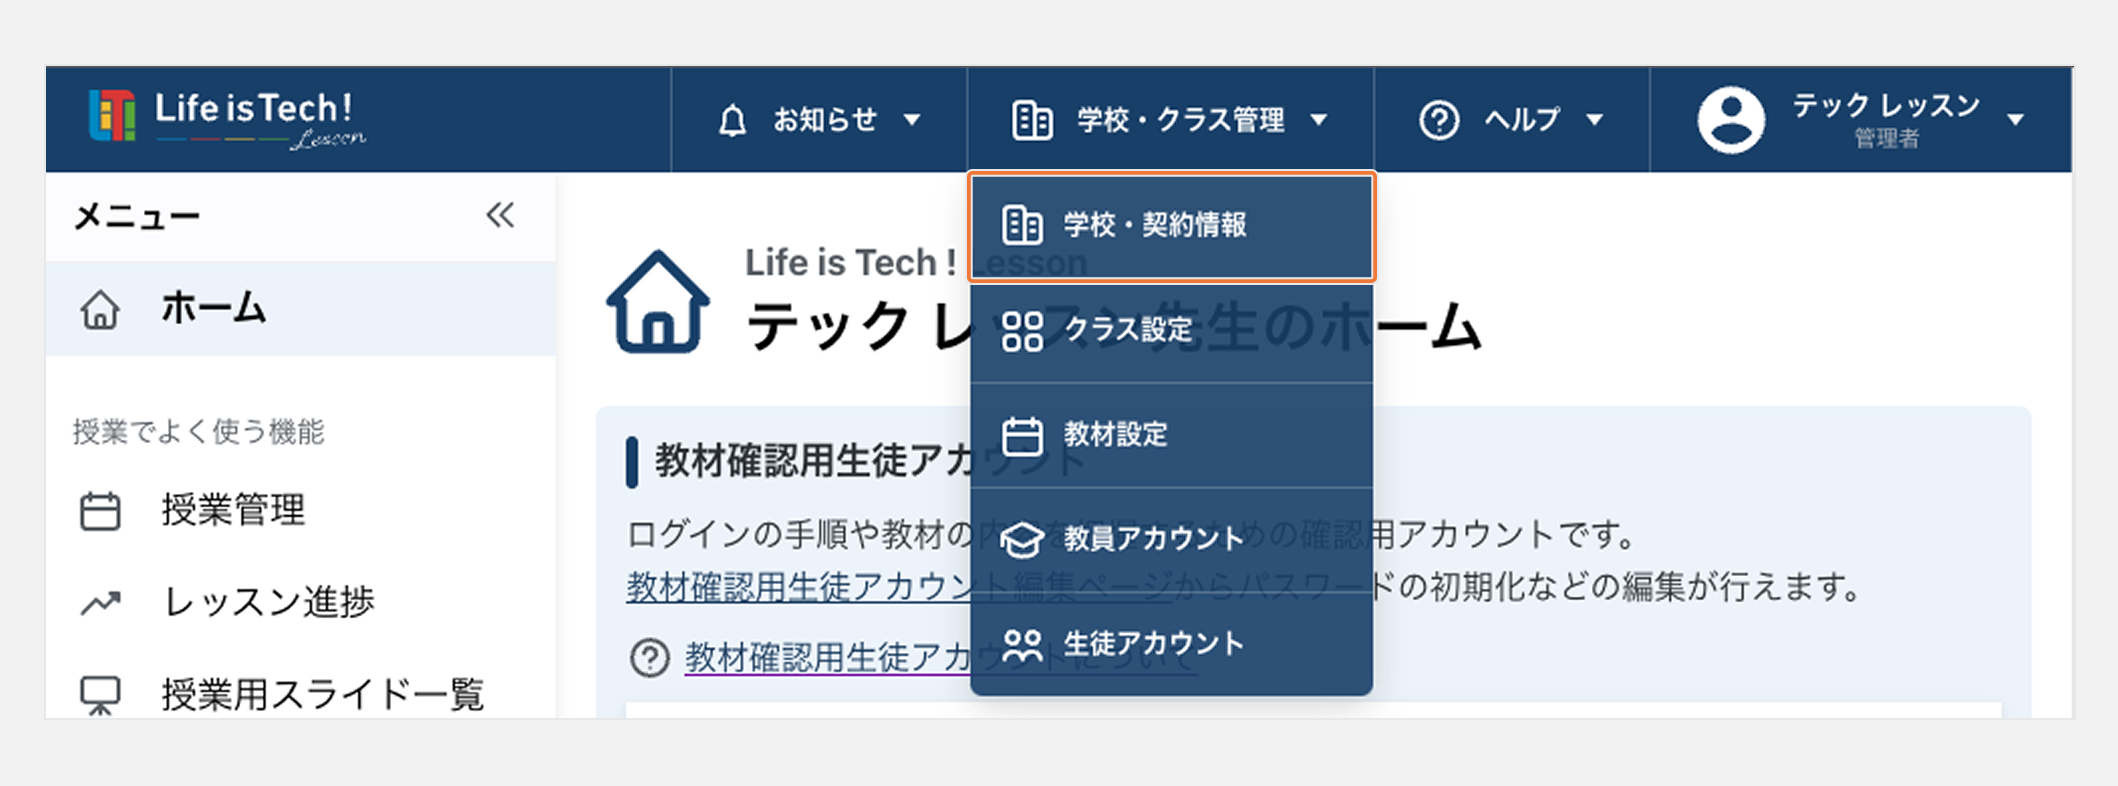
Task: Click the 授業管理 calendar icon
Action: point(100,511)
